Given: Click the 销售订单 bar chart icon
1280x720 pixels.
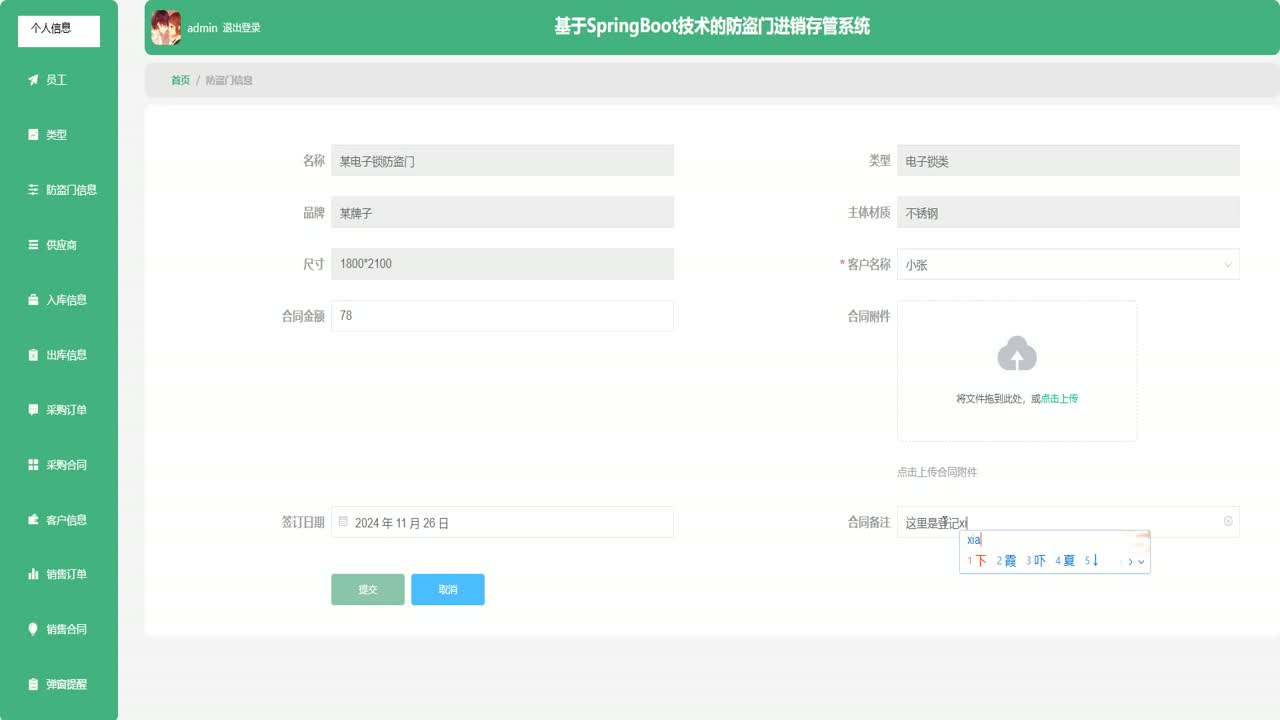Looking at the screenshot, I should tap(33, 574).
